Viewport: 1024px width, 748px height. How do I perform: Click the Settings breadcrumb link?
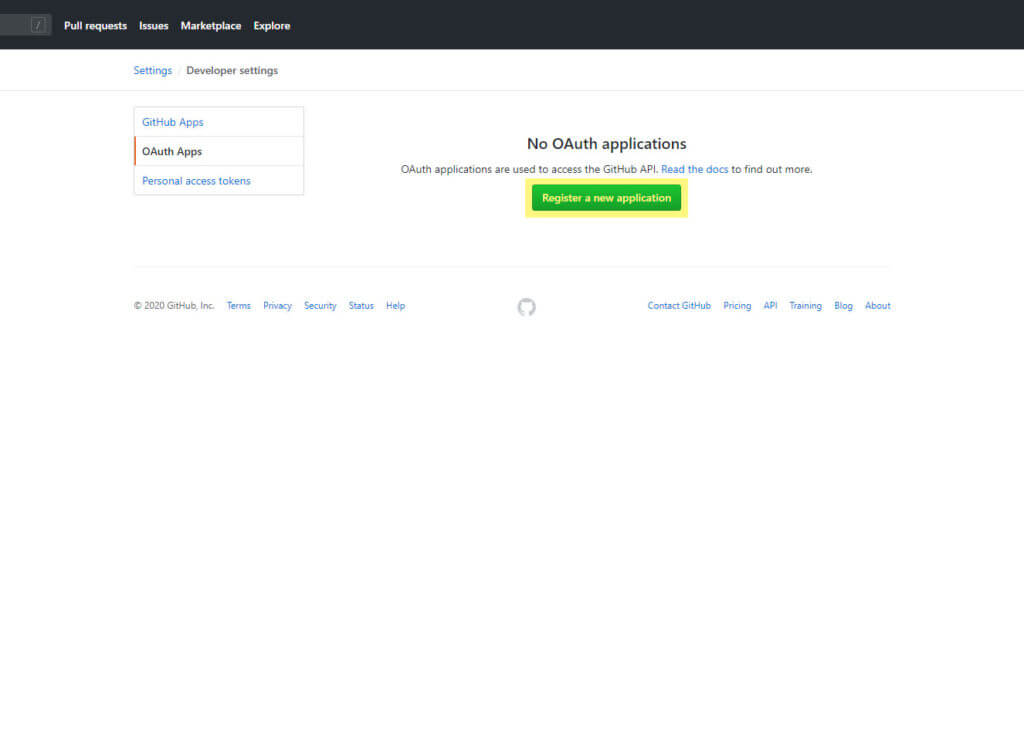(153, 71)
